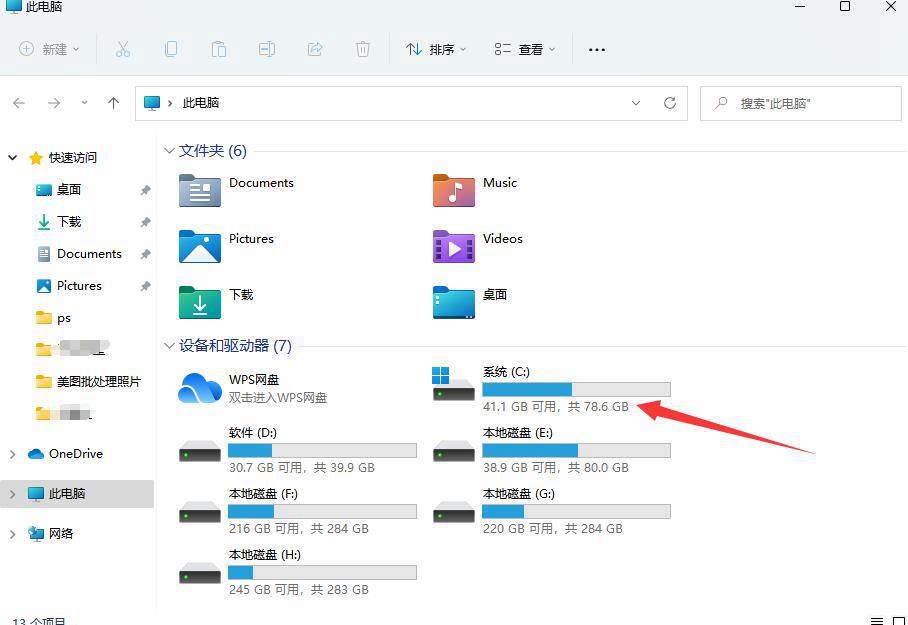This screenshot has width=908, height=625.
Task: Select the Cut icon in the toolbar
Action: point(122,48)
